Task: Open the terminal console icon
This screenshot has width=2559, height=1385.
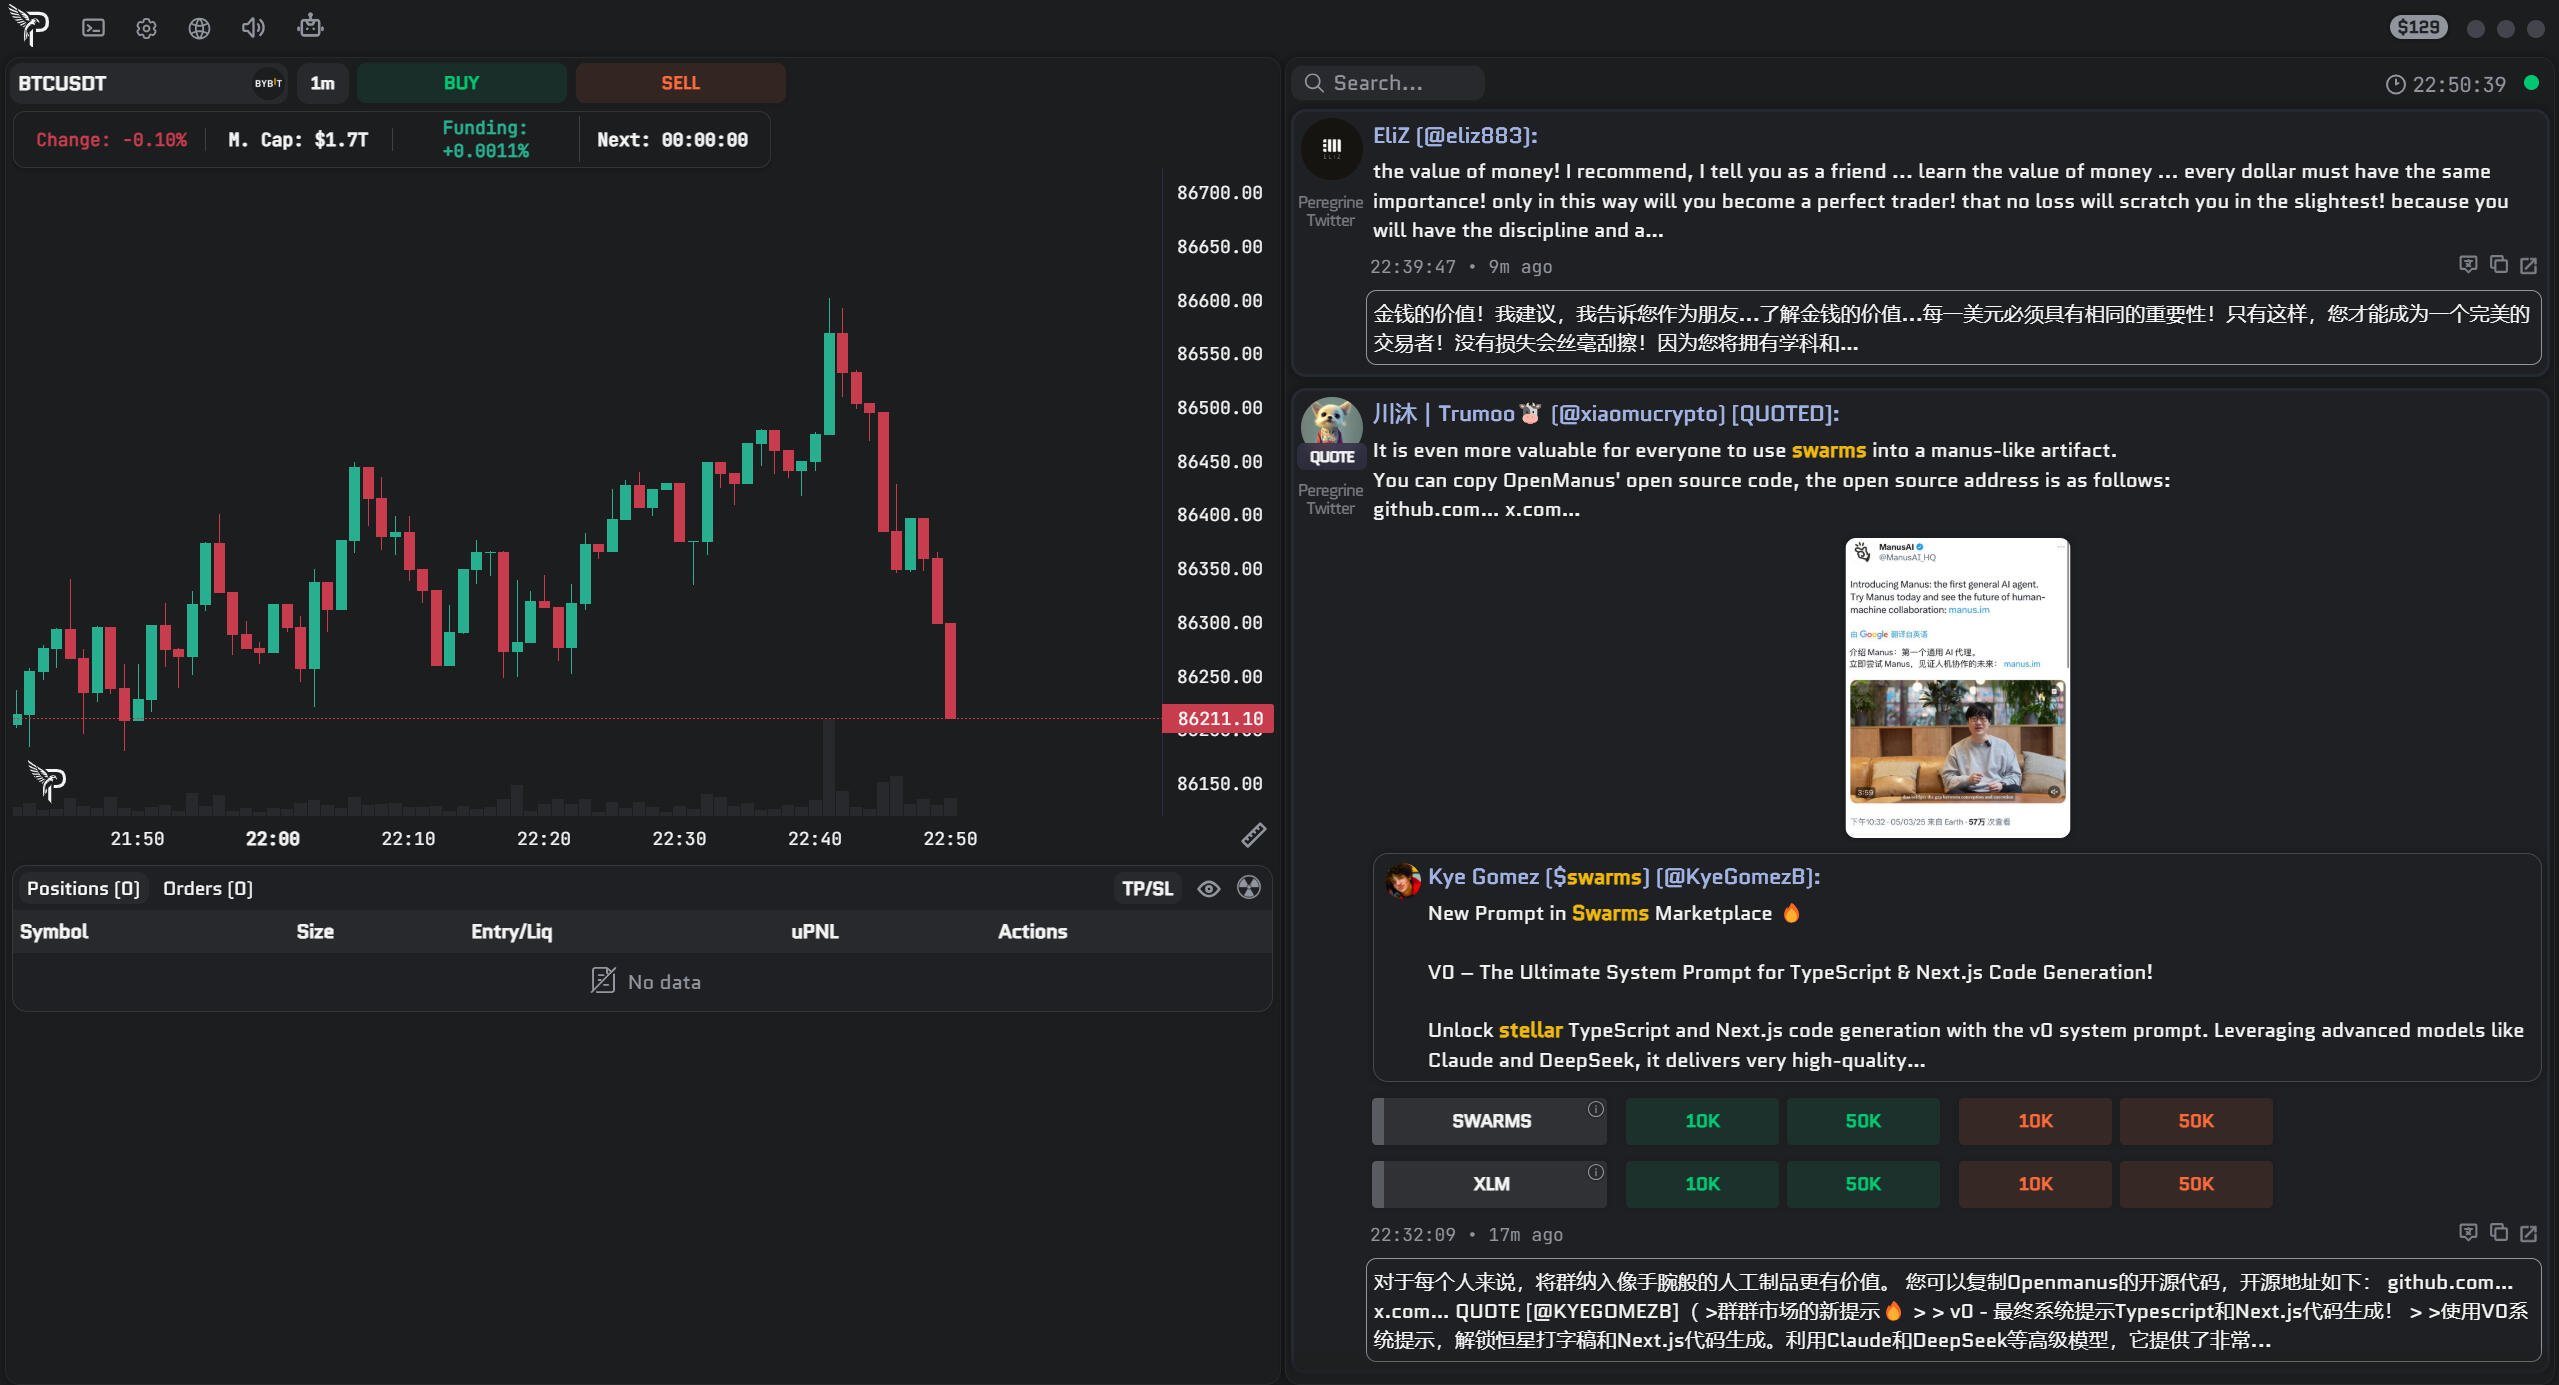Action: click(93, 28)
